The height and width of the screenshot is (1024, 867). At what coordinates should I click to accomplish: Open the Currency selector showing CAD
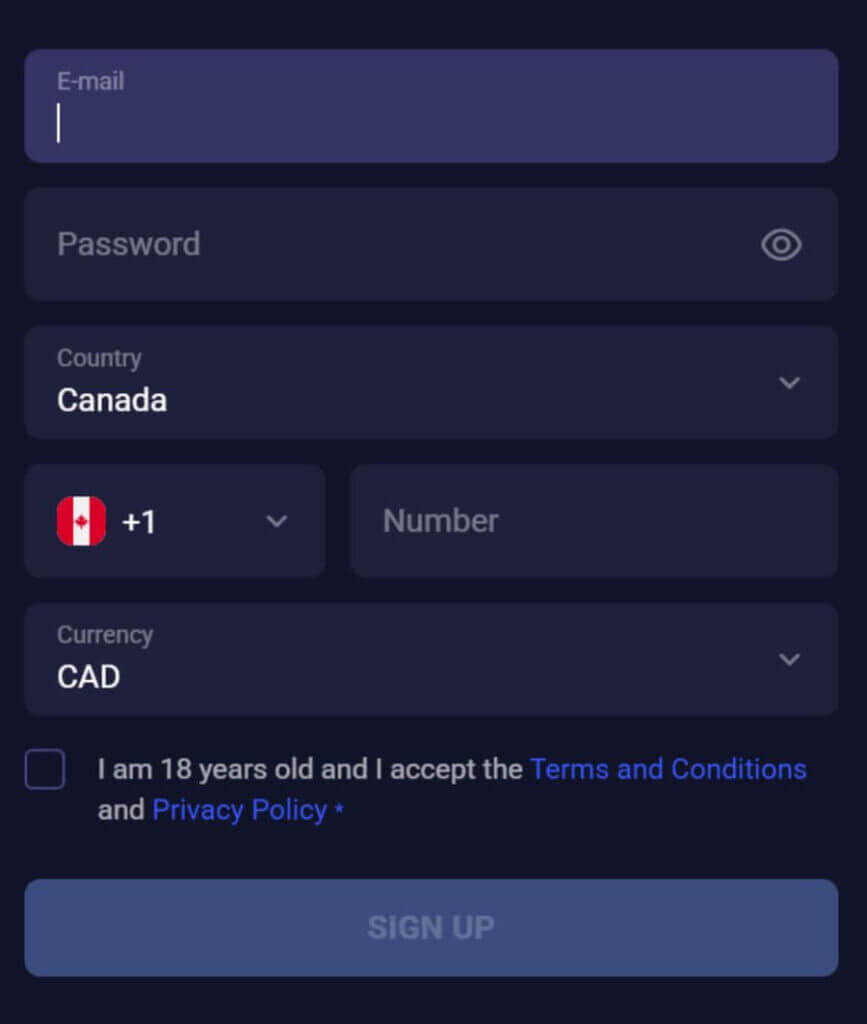click(400, 660)
